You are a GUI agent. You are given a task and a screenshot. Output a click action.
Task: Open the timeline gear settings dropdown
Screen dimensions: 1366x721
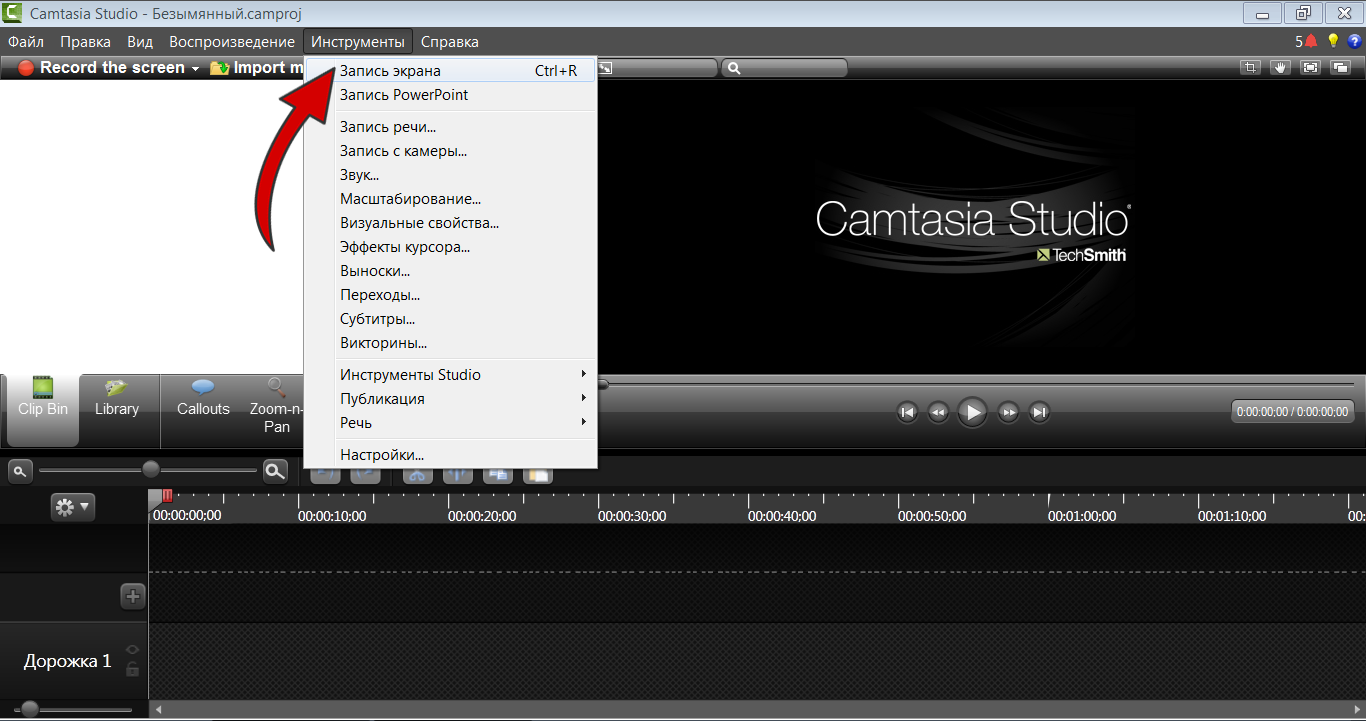pyautogui.click(x=73, y=507)
